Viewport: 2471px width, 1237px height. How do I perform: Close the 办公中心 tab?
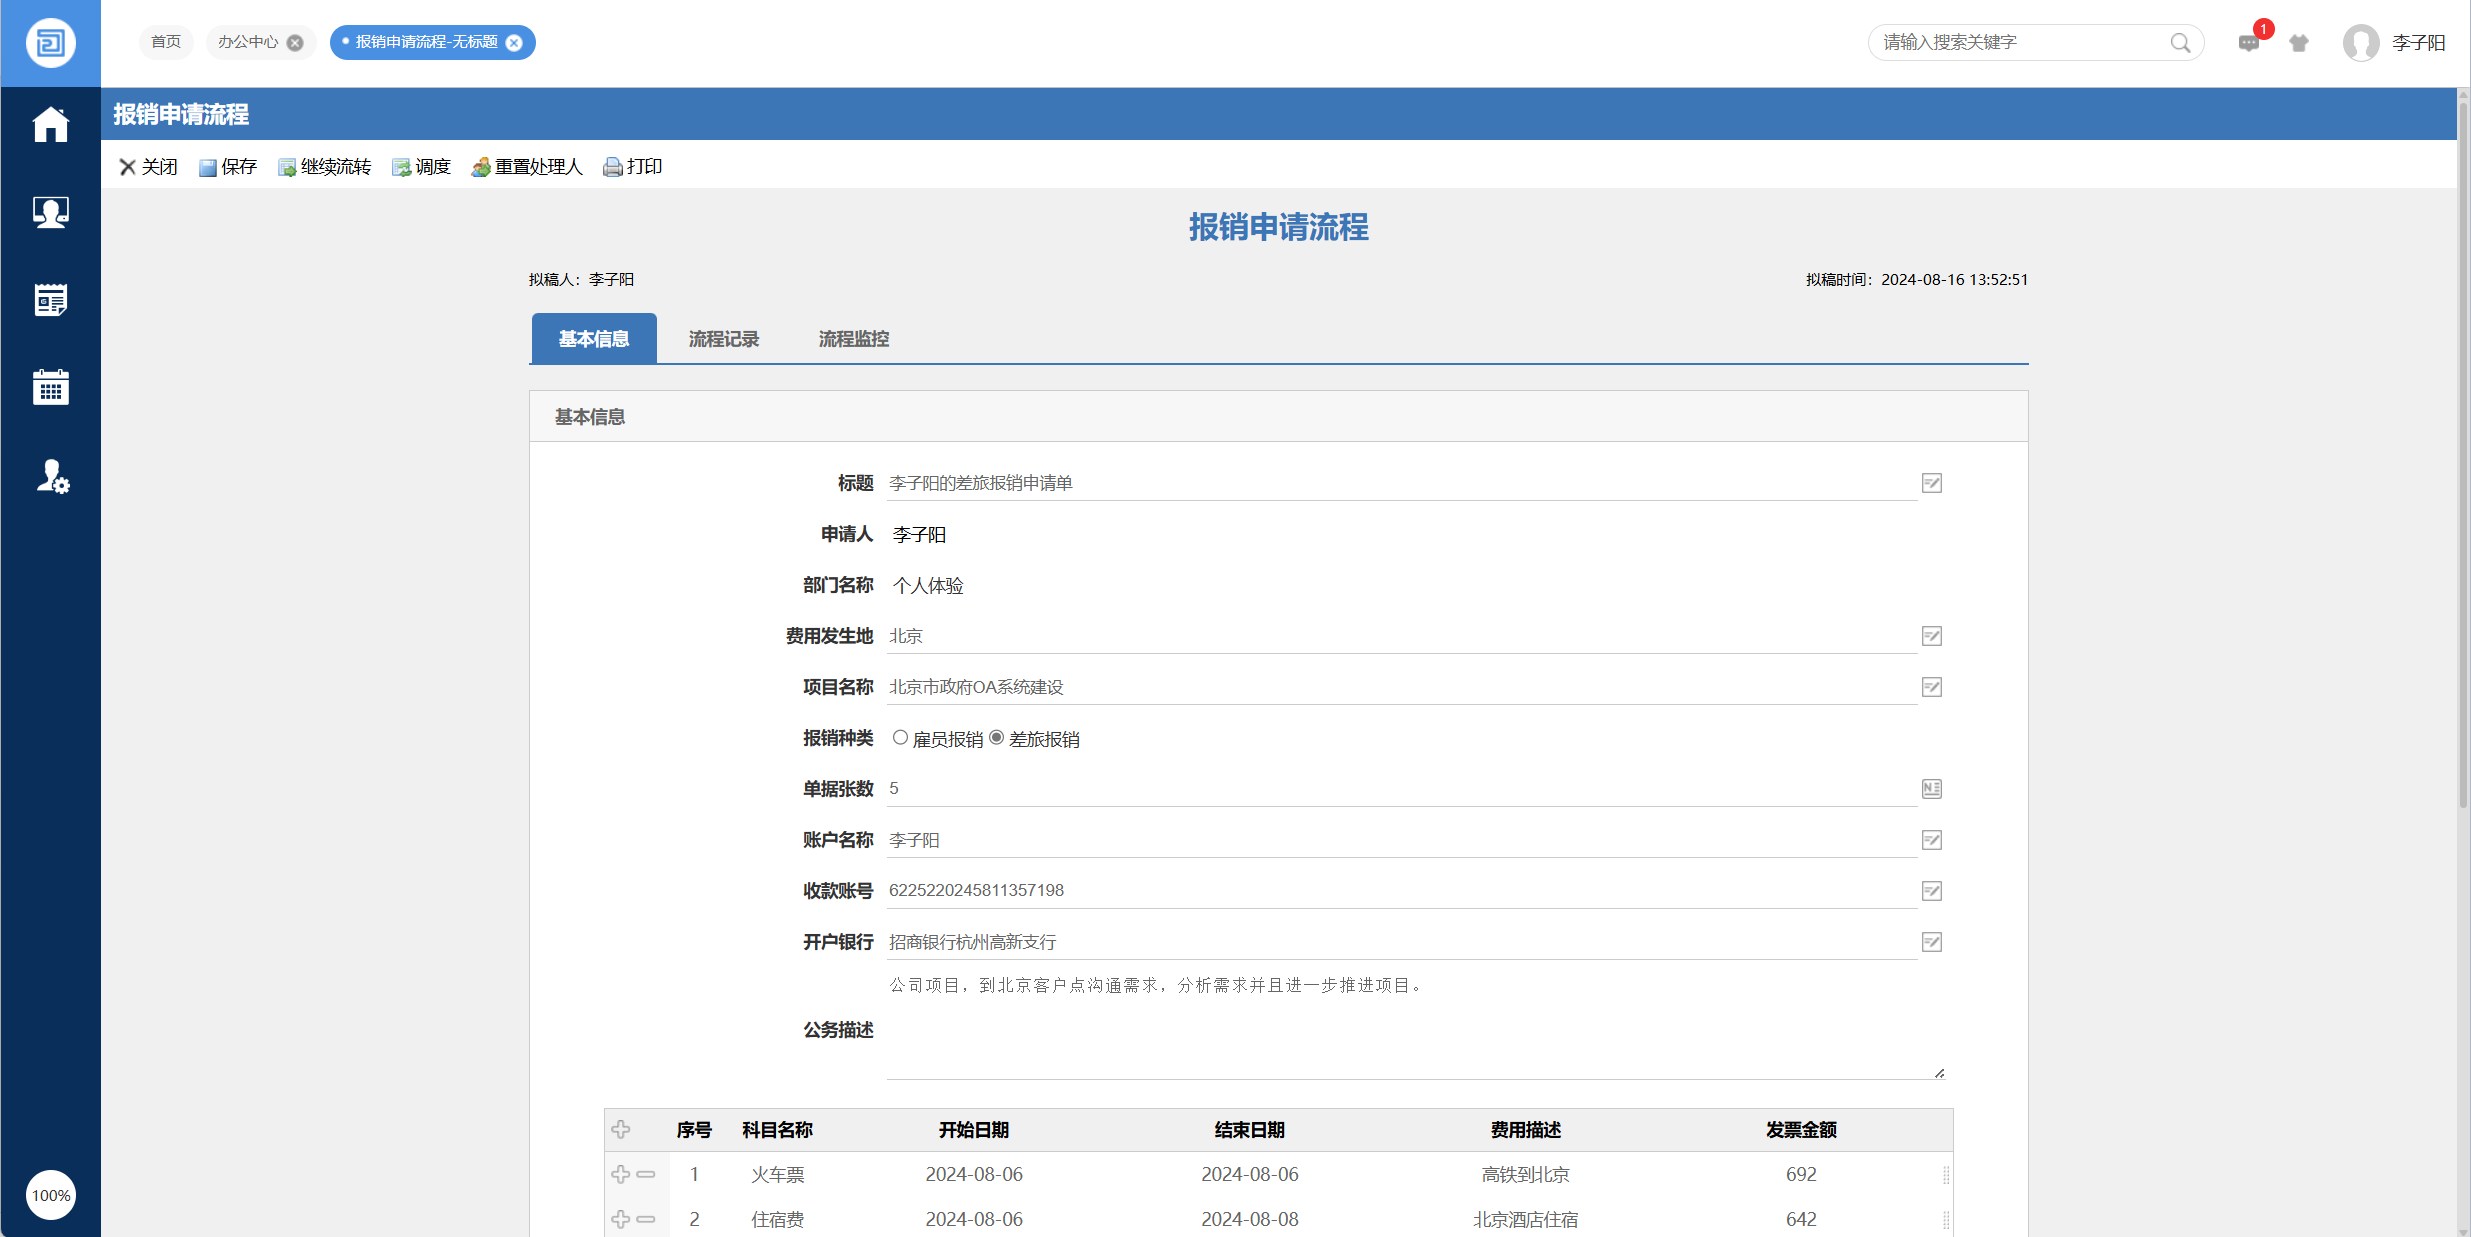coord(295,43)
